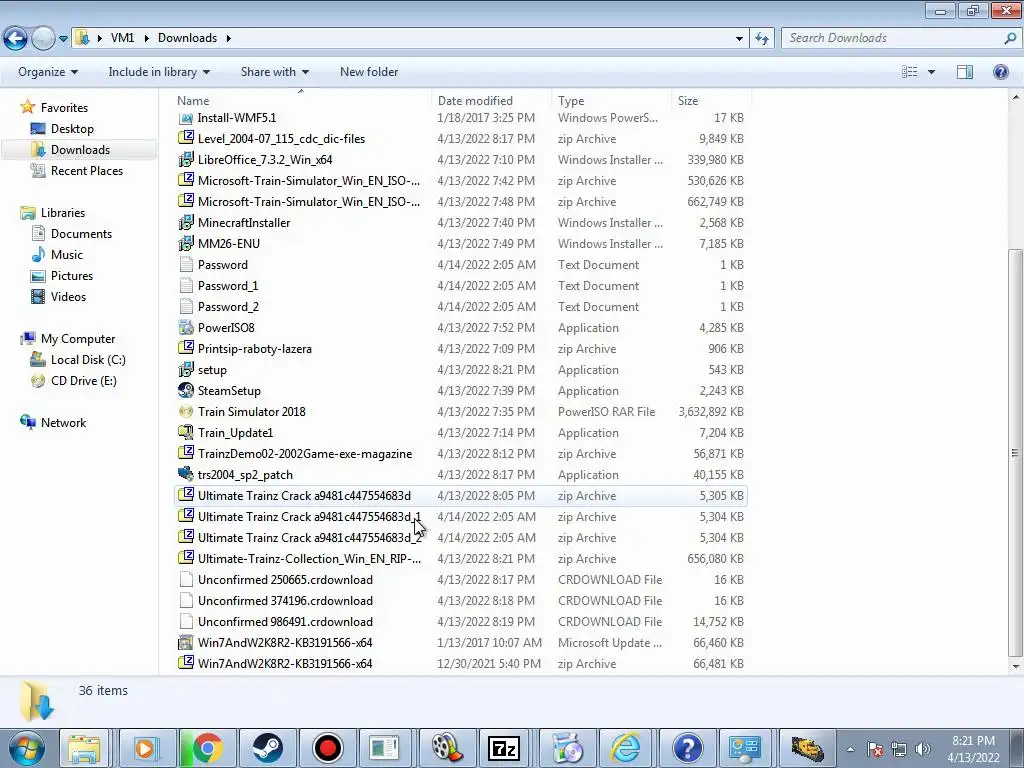Click the vertical scrollbar thumb in file list

[1015, 452]
